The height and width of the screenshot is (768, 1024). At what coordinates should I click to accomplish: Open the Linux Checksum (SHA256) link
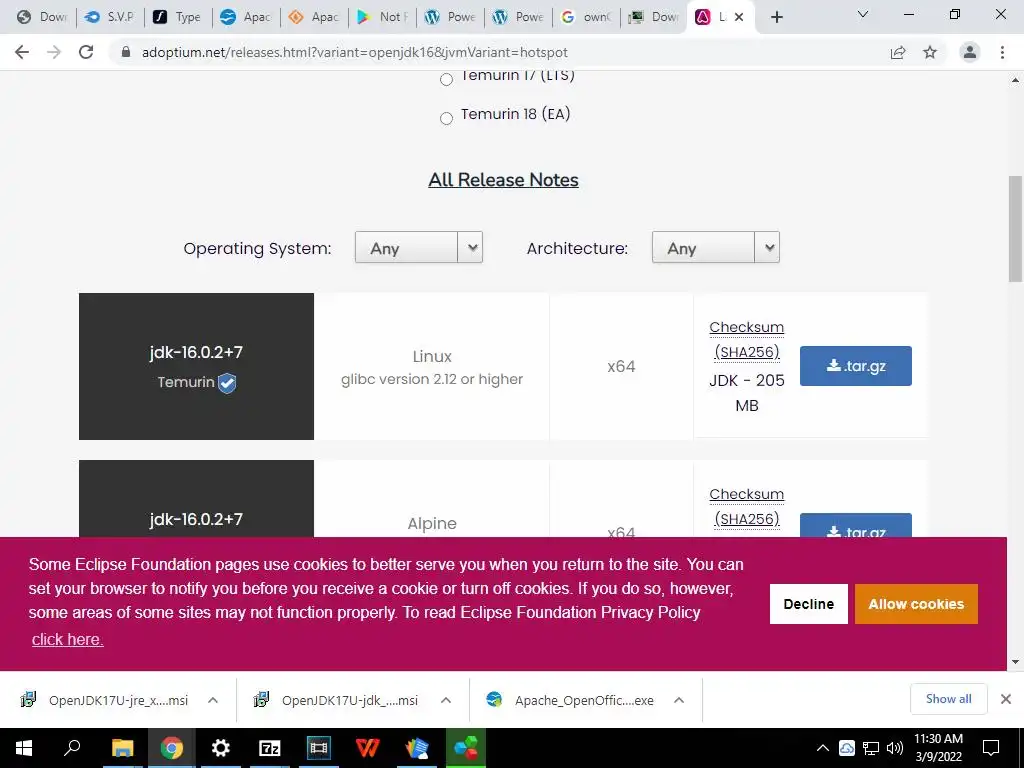tap(746, 340)
